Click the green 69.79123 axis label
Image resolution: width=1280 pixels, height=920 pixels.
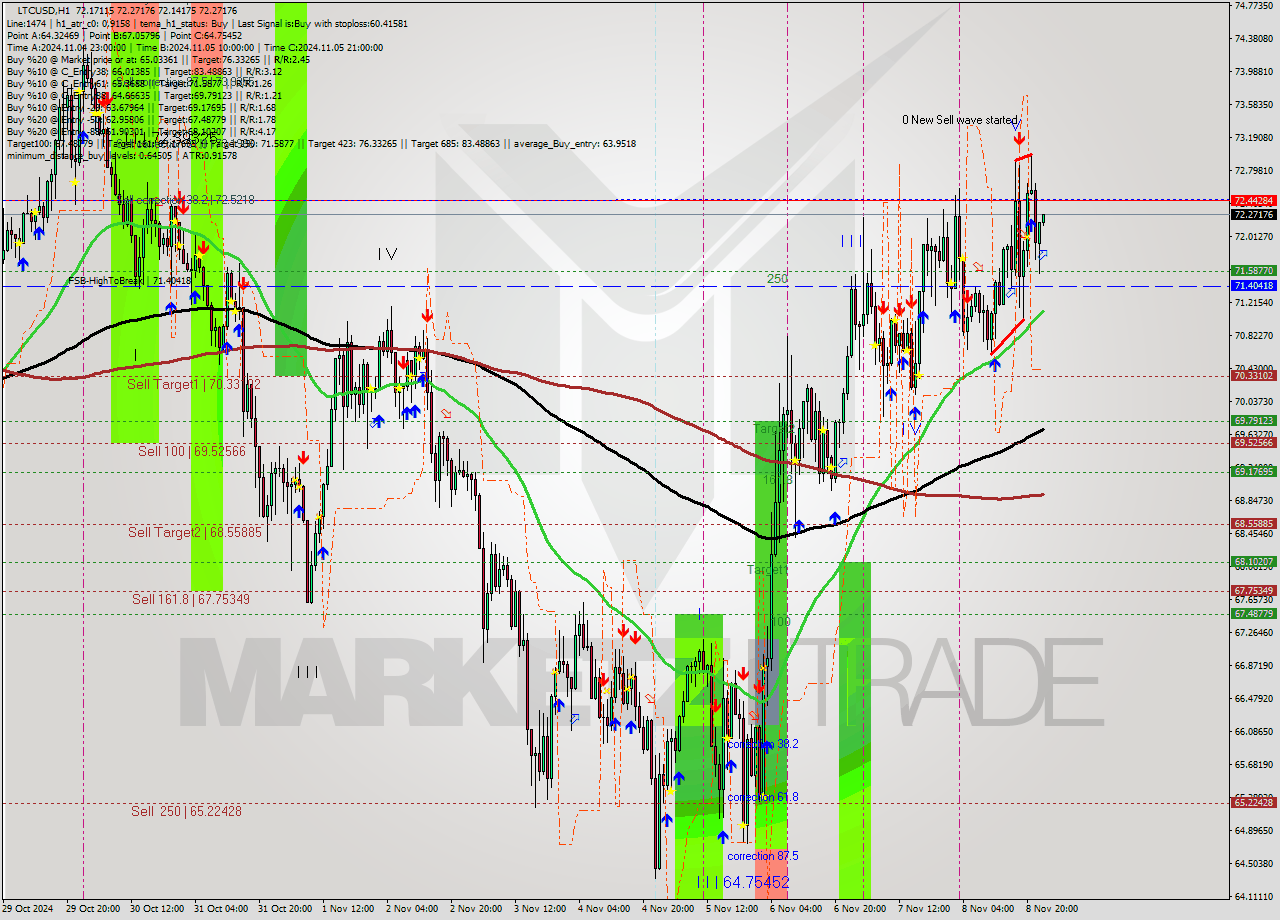(x=1253, y=421)
